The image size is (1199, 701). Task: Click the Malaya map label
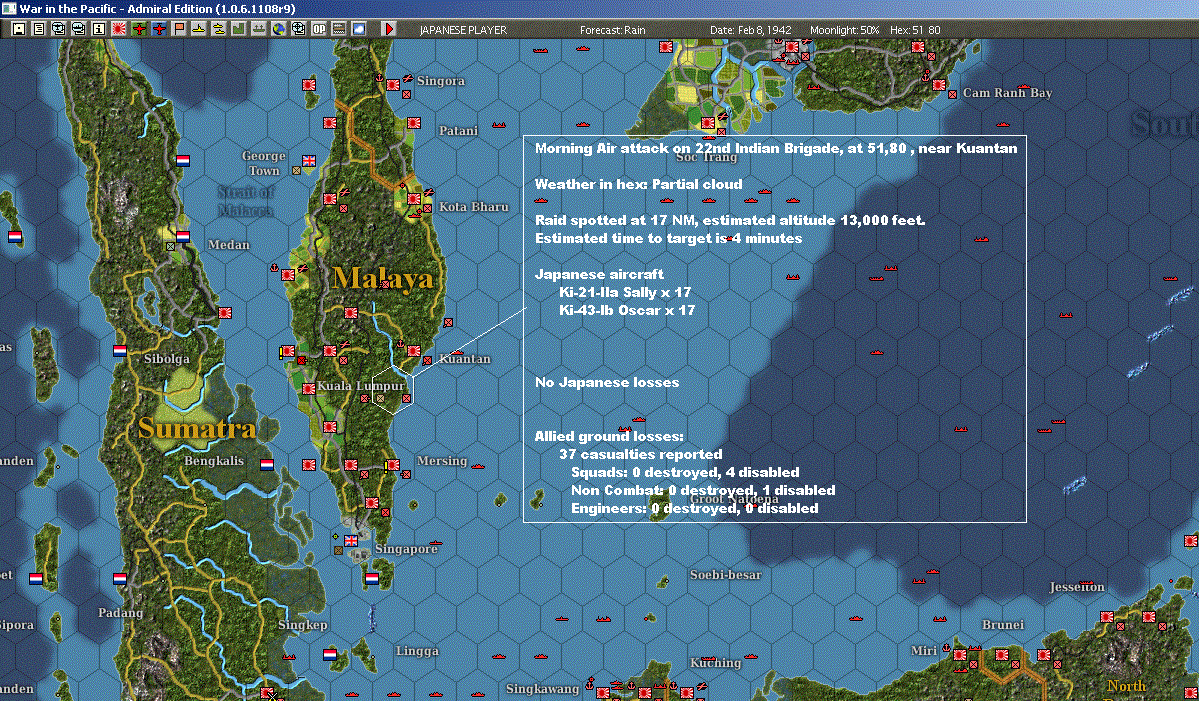point(382,278)
